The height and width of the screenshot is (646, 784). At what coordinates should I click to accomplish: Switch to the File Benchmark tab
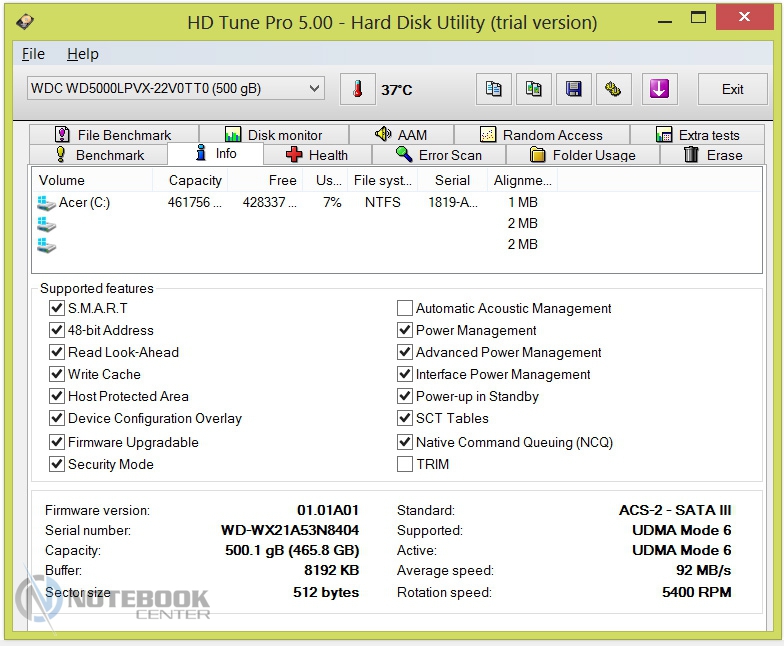tap(114, 134)
